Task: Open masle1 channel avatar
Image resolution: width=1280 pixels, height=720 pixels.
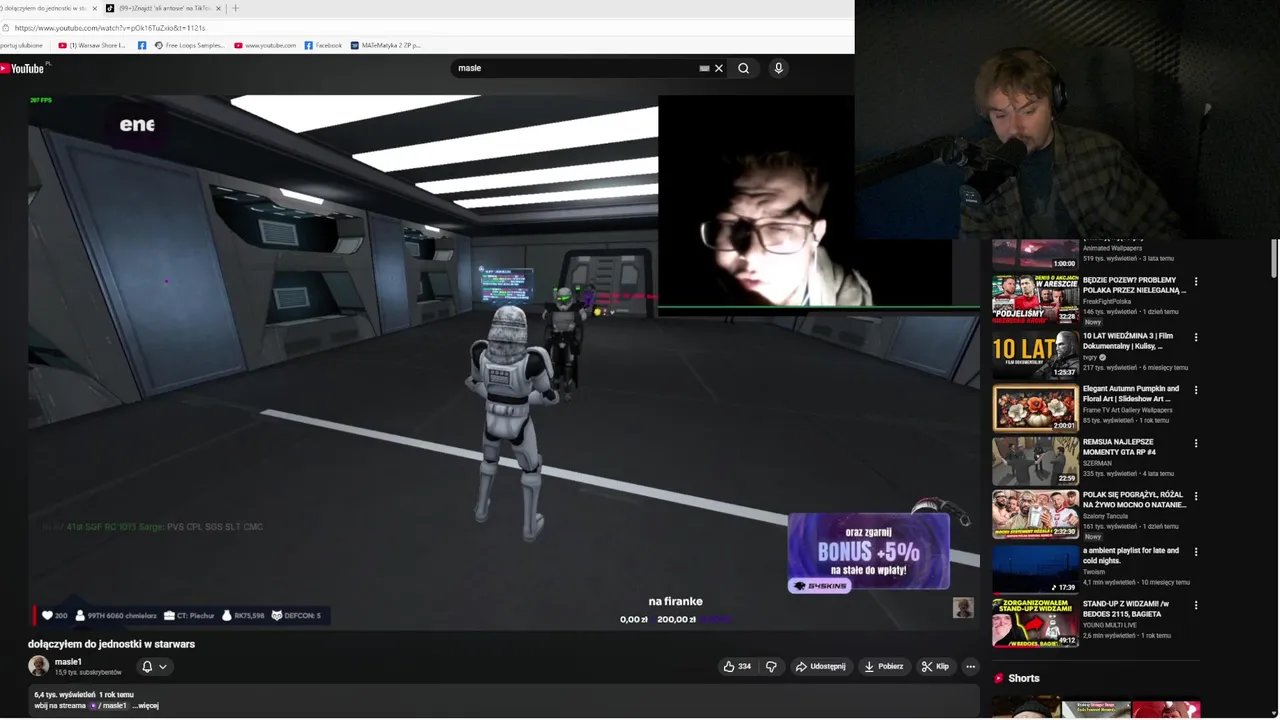Action: [38, 666]
